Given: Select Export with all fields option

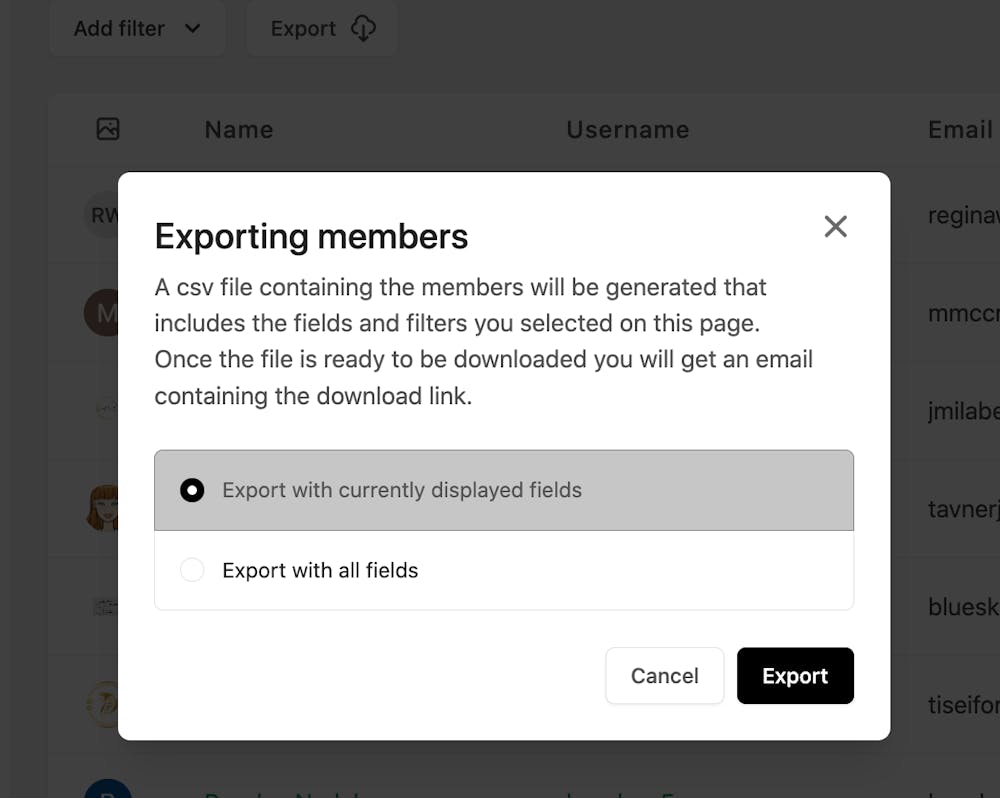Looking at the screenshot, I should (192, 570).
